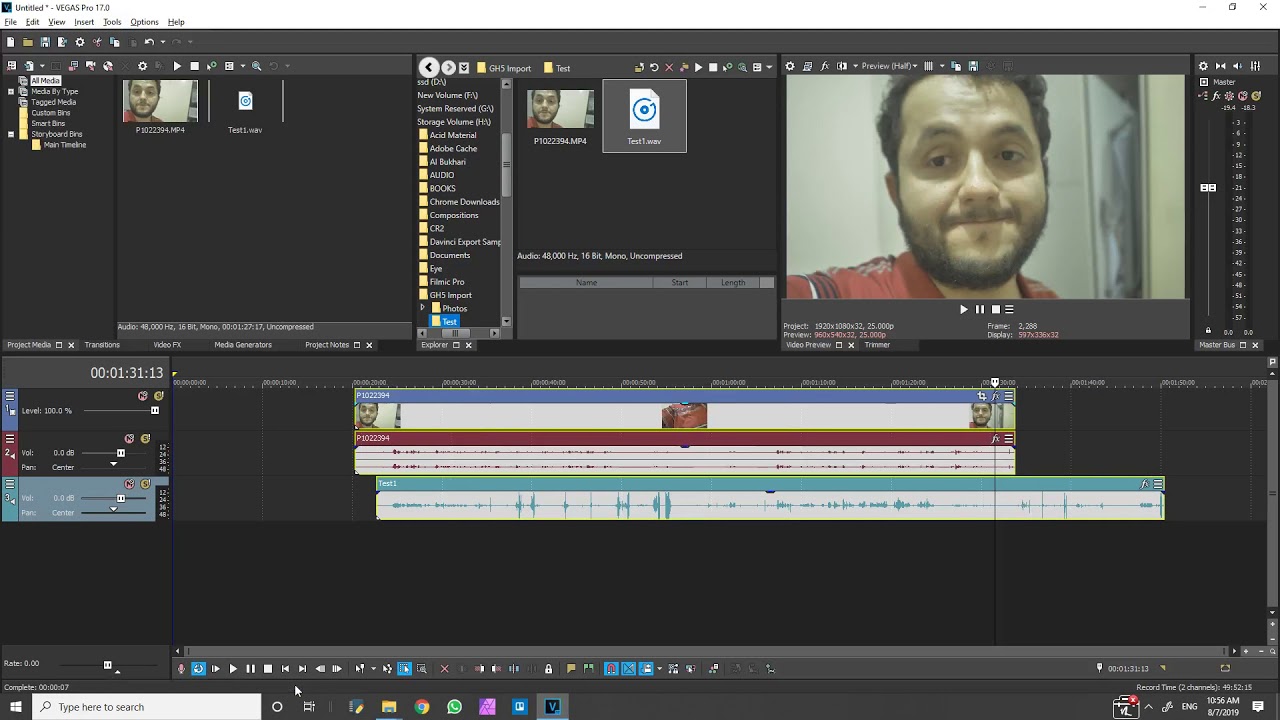The image size is (1280, 720).
Task: Collapse the Storyboard Bins node
Action: 11,134
